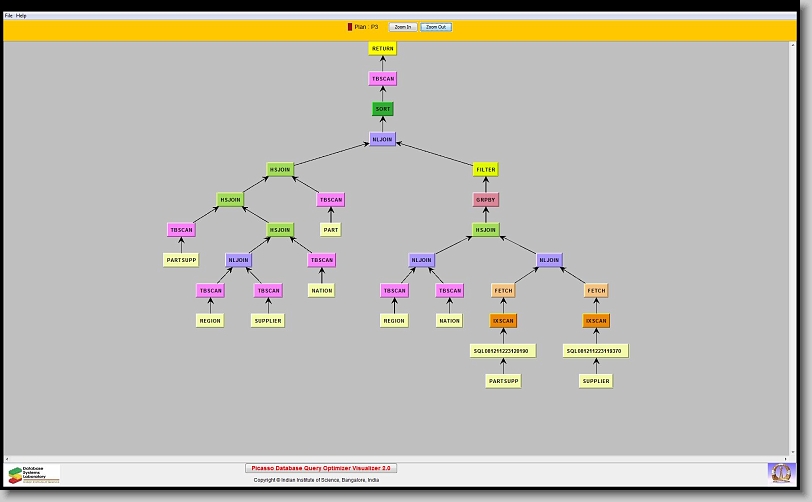
Task: Select the topmost NLJOIN node under SORT
Action: (383, 140)
